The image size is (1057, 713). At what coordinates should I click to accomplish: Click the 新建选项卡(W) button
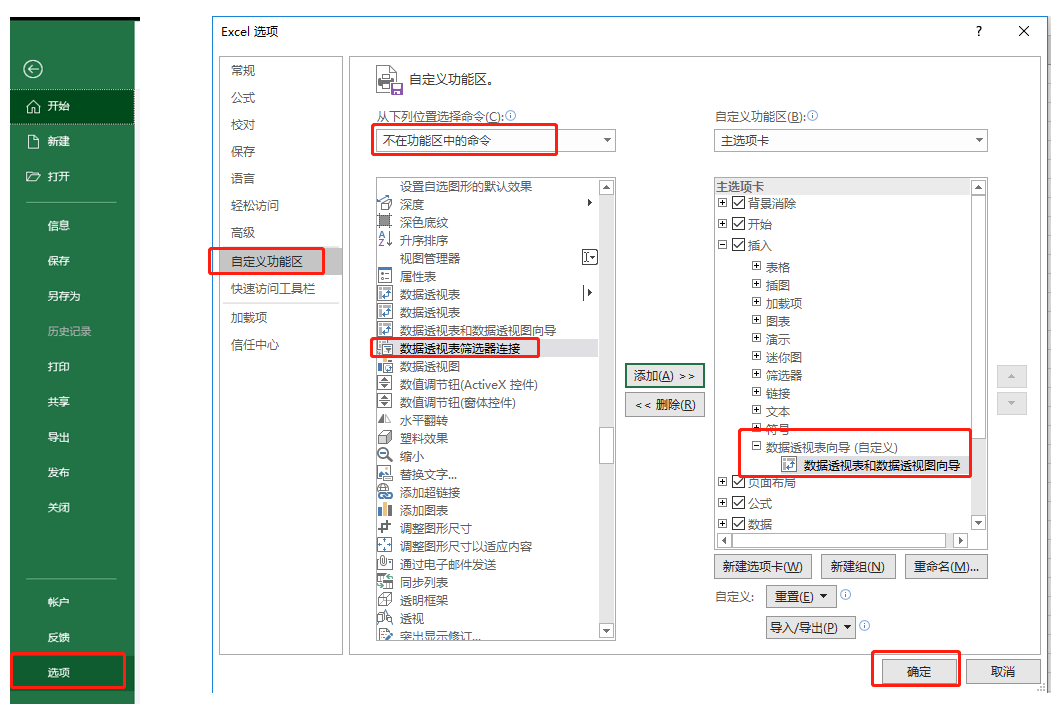[x=762, y=567]
